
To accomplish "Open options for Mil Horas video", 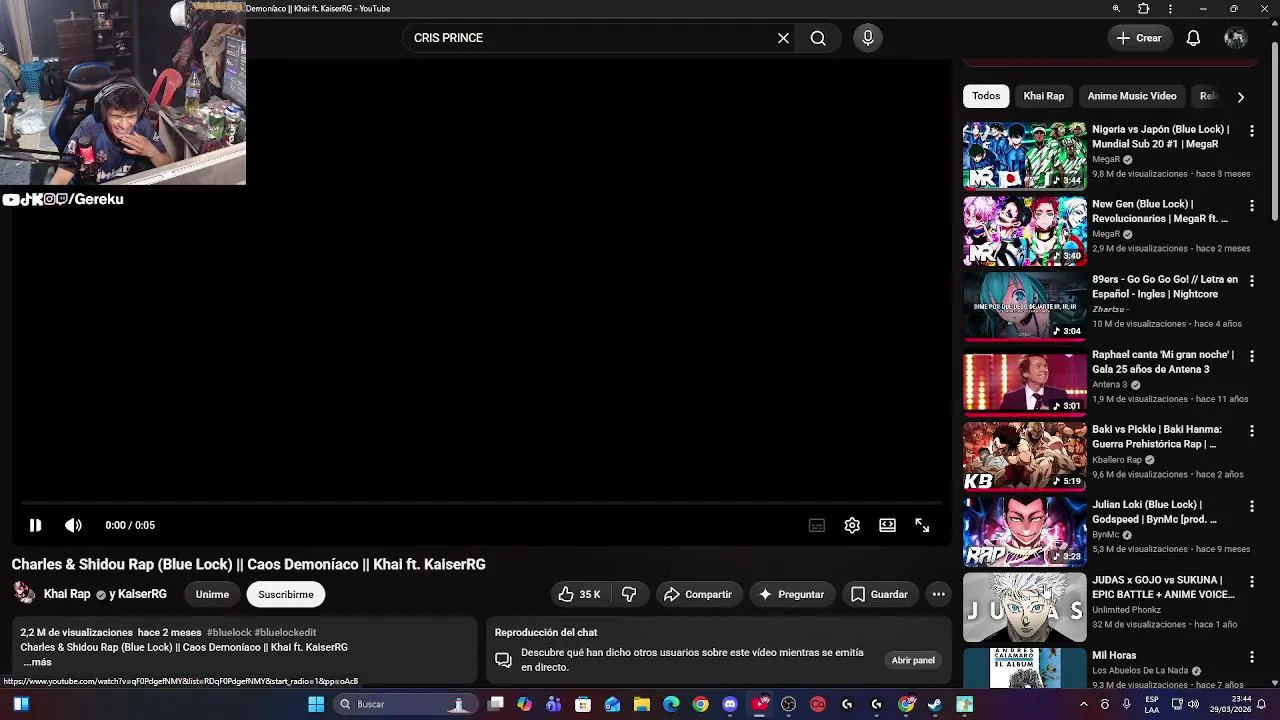I will (x=1251, y=657).
